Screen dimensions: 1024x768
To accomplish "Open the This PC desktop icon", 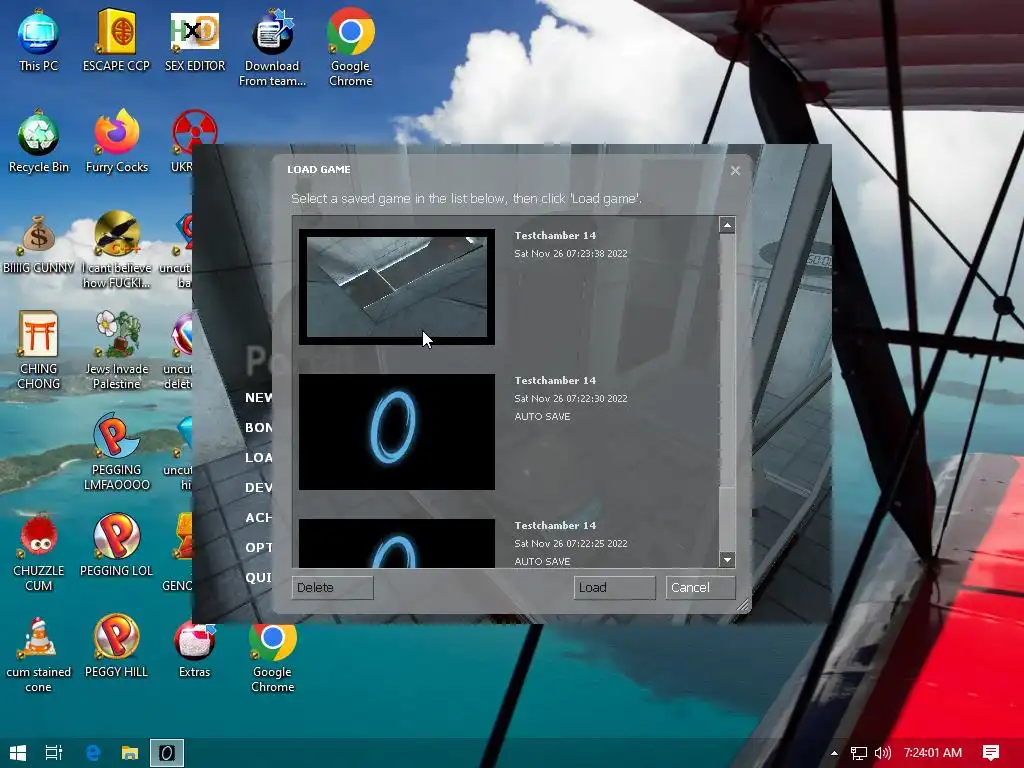I will coord(39,40).
